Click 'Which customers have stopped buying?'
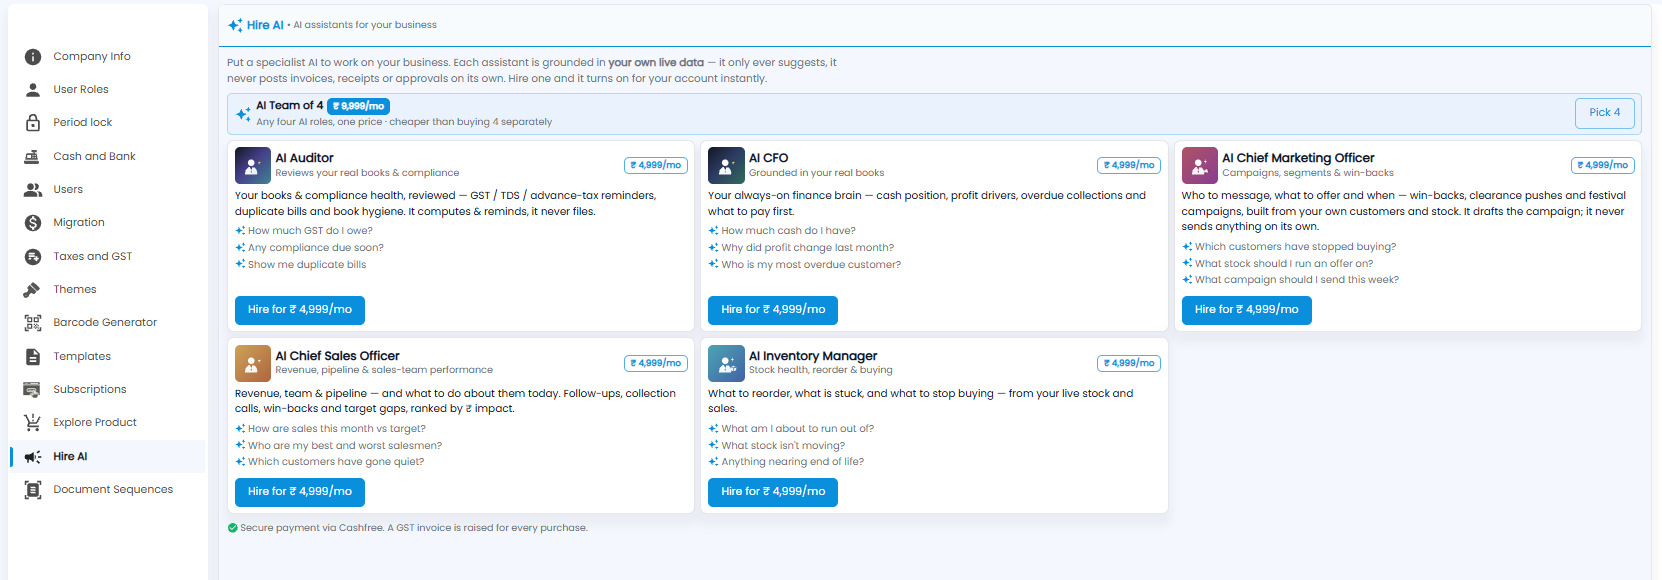The height and width of the screenshot is (580, 1662). tap(1295, 247)
